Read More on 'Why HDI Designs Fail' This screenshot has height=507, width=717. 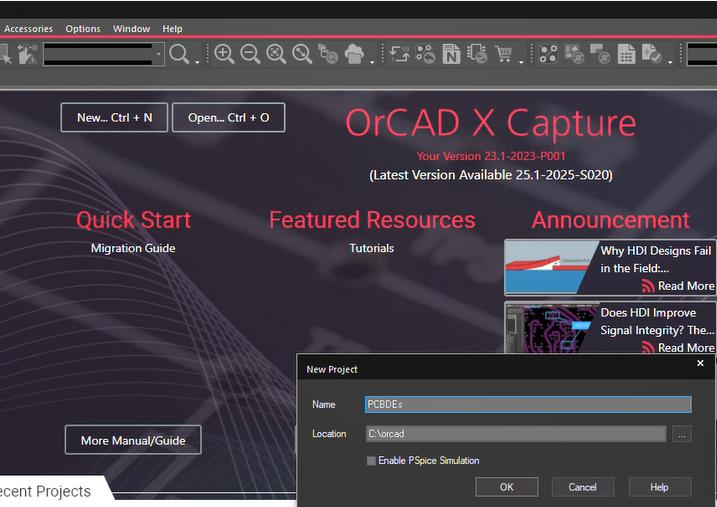679,286
